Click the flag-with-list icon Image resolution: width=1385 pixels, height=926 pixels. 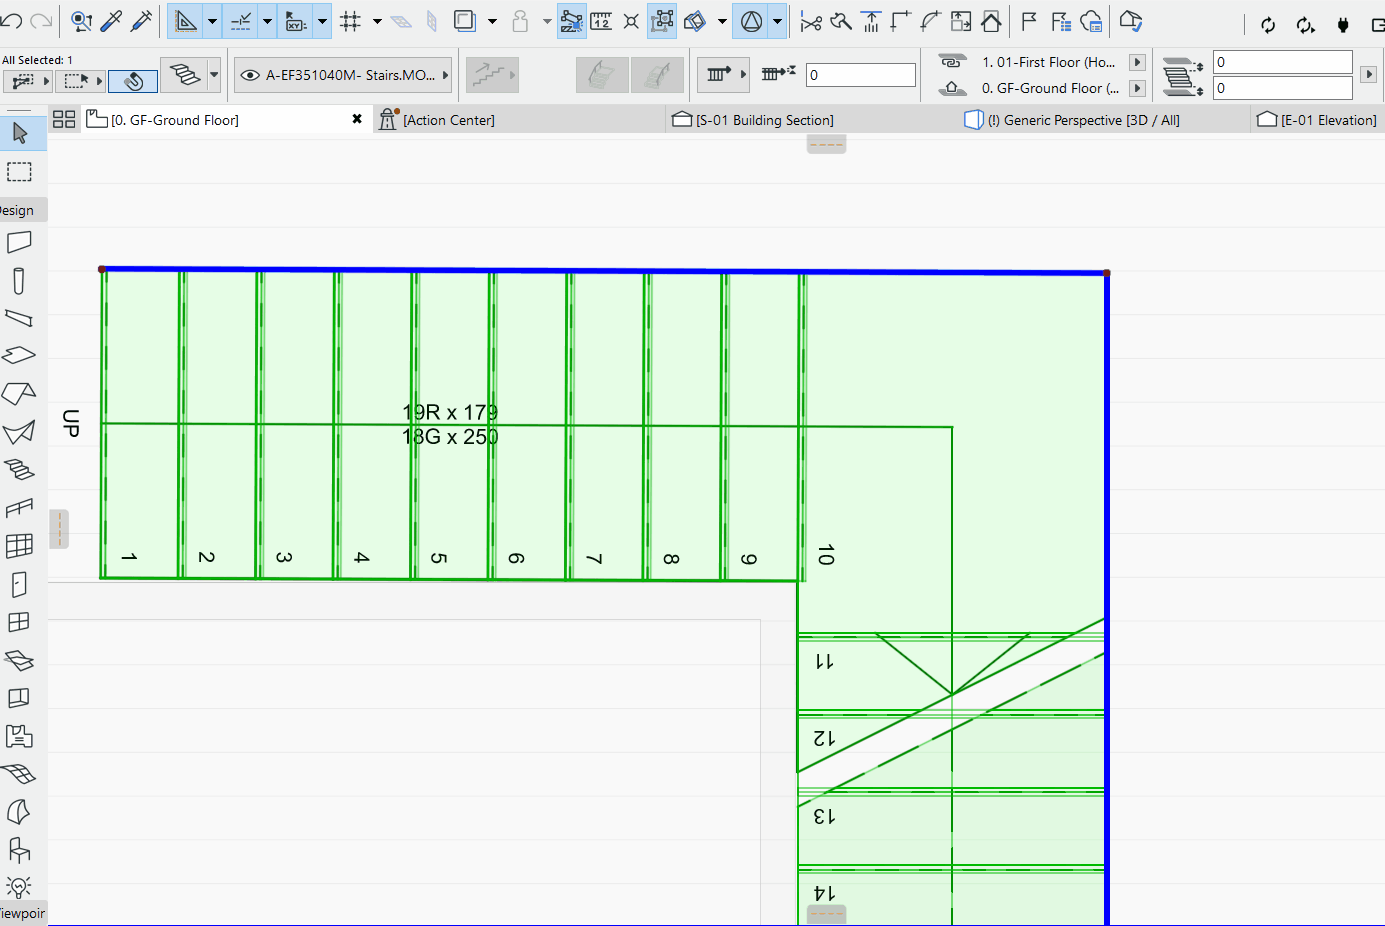pos(1061,21)
